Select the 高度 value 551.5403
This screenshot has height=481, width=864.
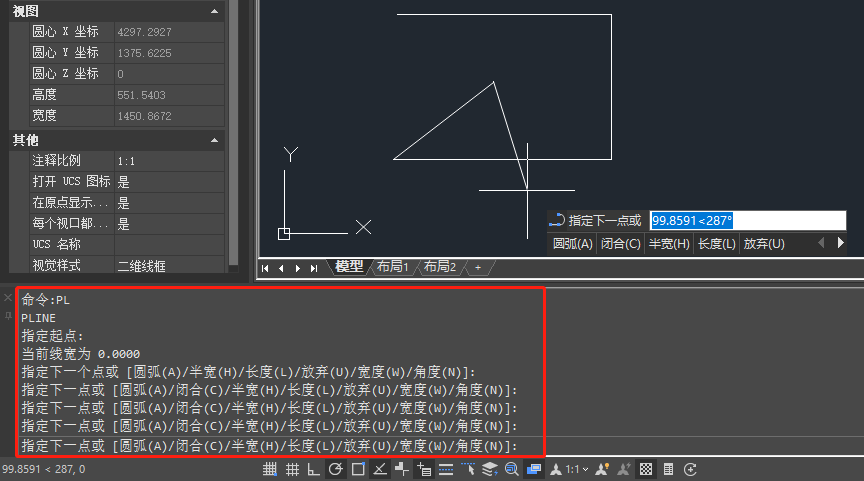coord(169,95)
